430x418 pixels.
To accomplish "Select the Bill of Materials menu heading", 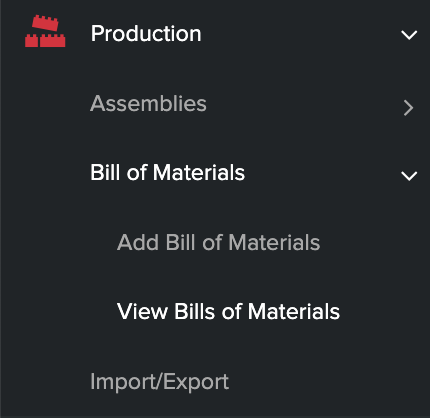I will click(168, 173).
